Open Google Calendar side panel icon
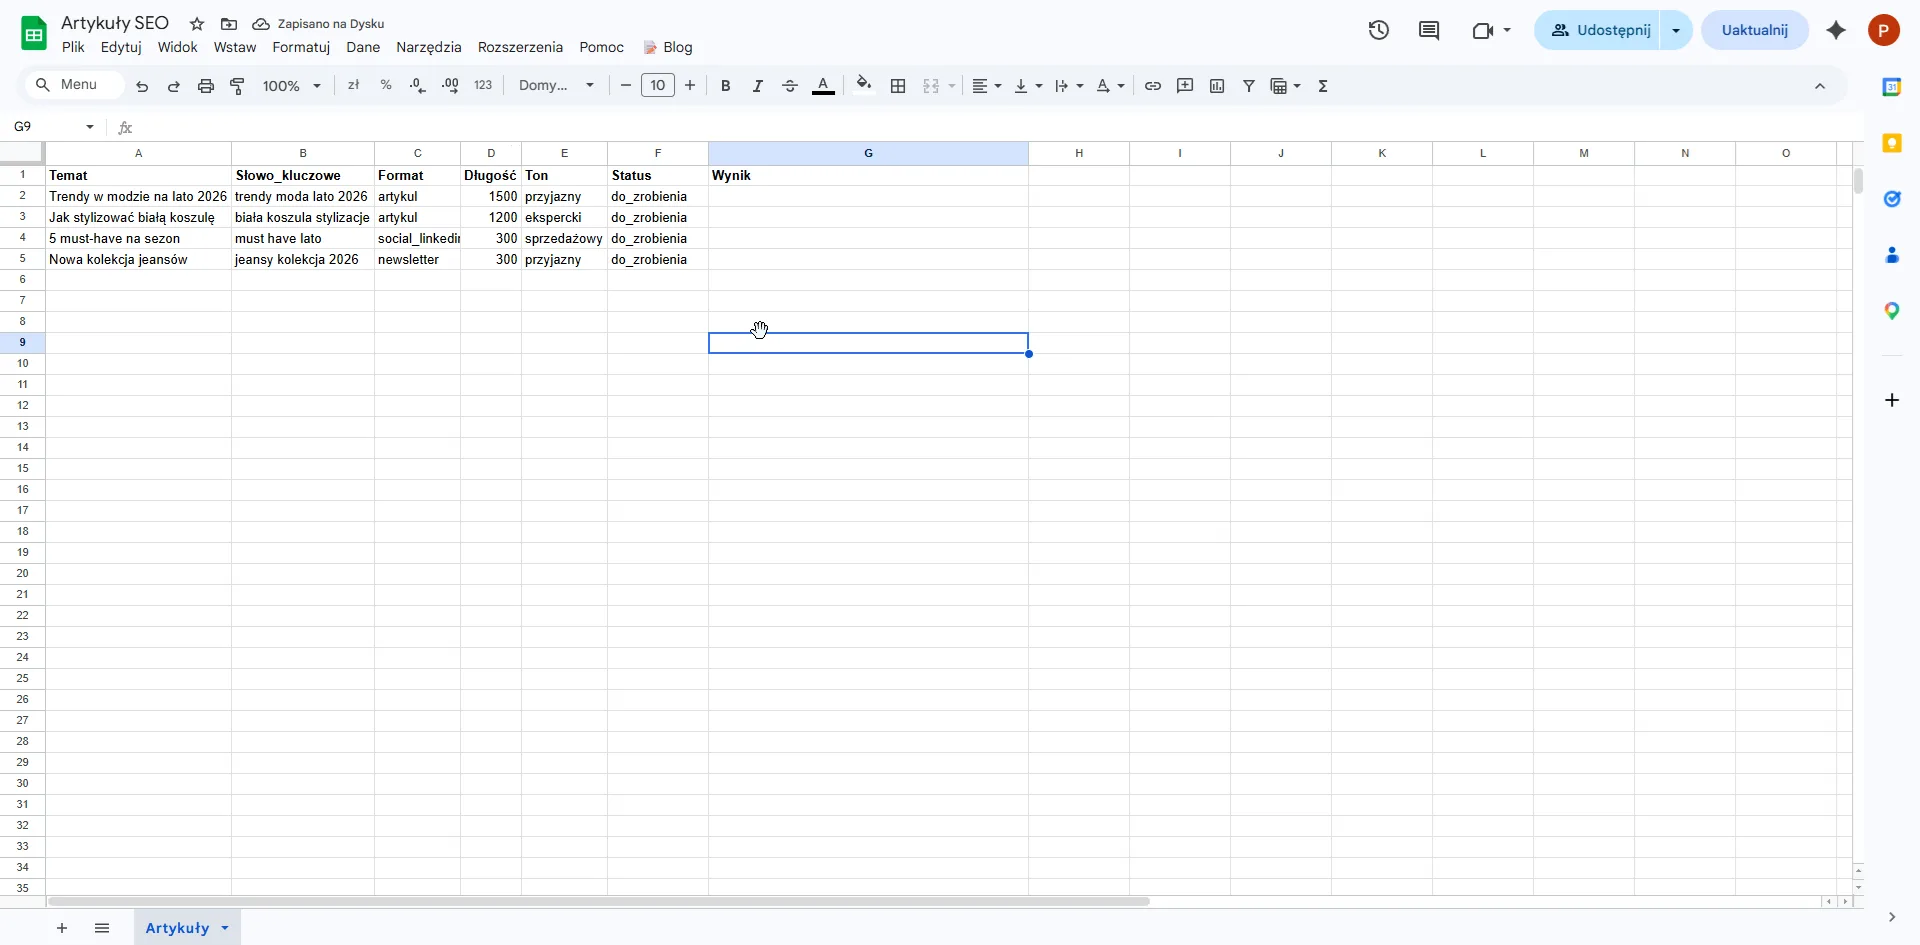1920x945 pixels. (1892, 87)
